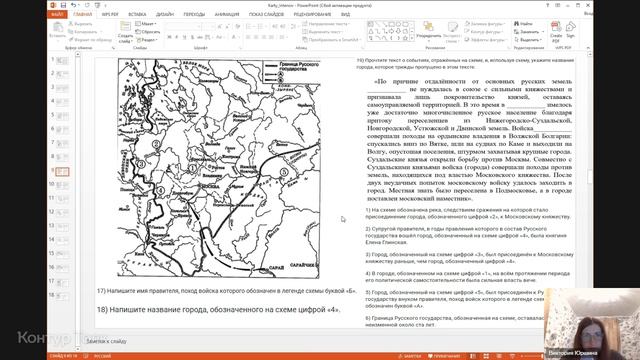Viewport: 640px width, 360px height.
Task: Click question 17 text about ruler letter Б
Action: coord(227,291)
